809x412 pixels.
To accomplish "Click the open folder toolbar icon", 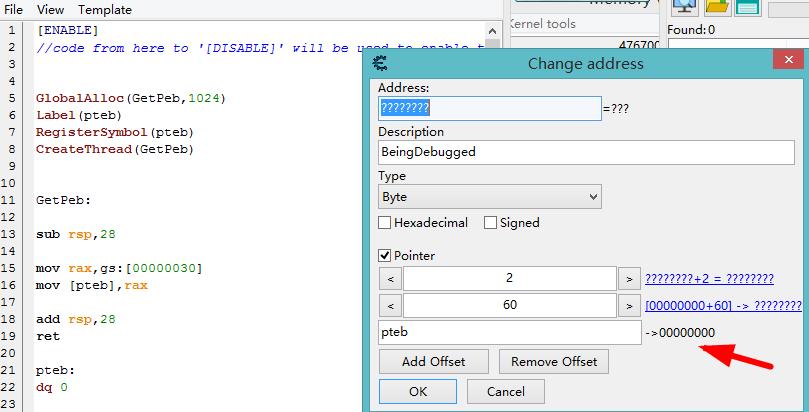I will pos(717,7).
